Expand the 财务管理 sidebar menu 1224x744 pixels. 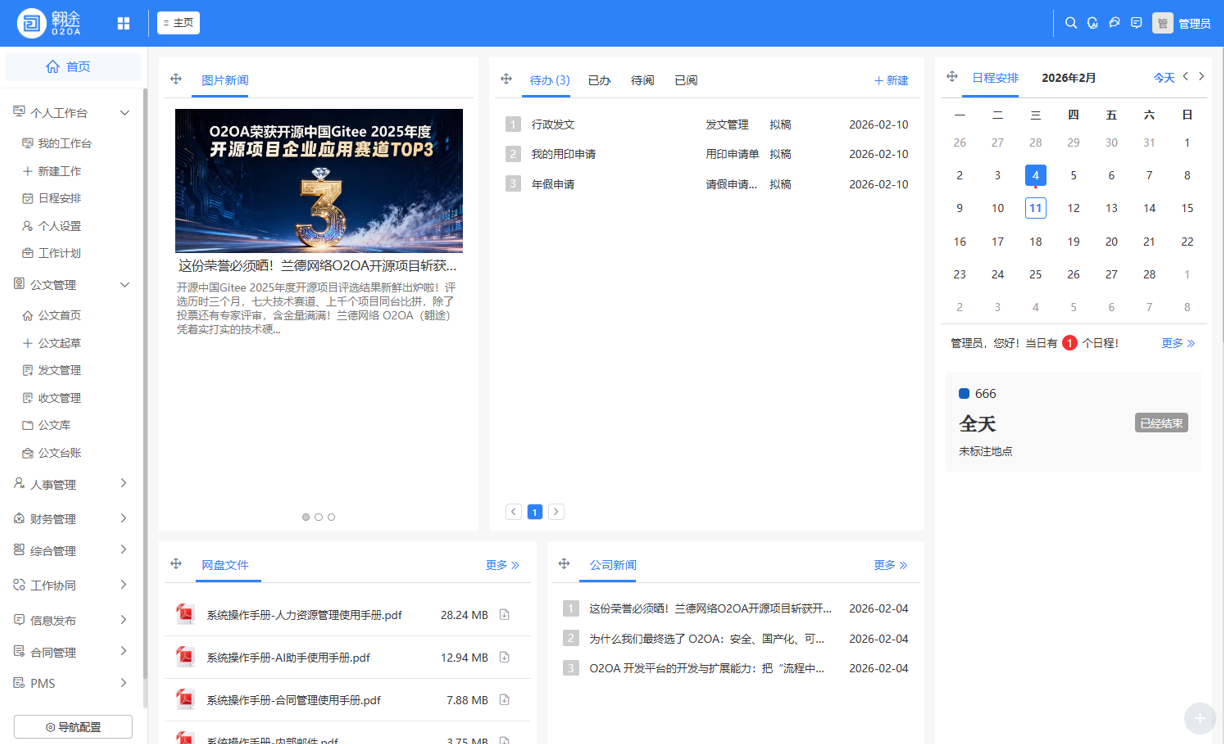coord(123,518)
